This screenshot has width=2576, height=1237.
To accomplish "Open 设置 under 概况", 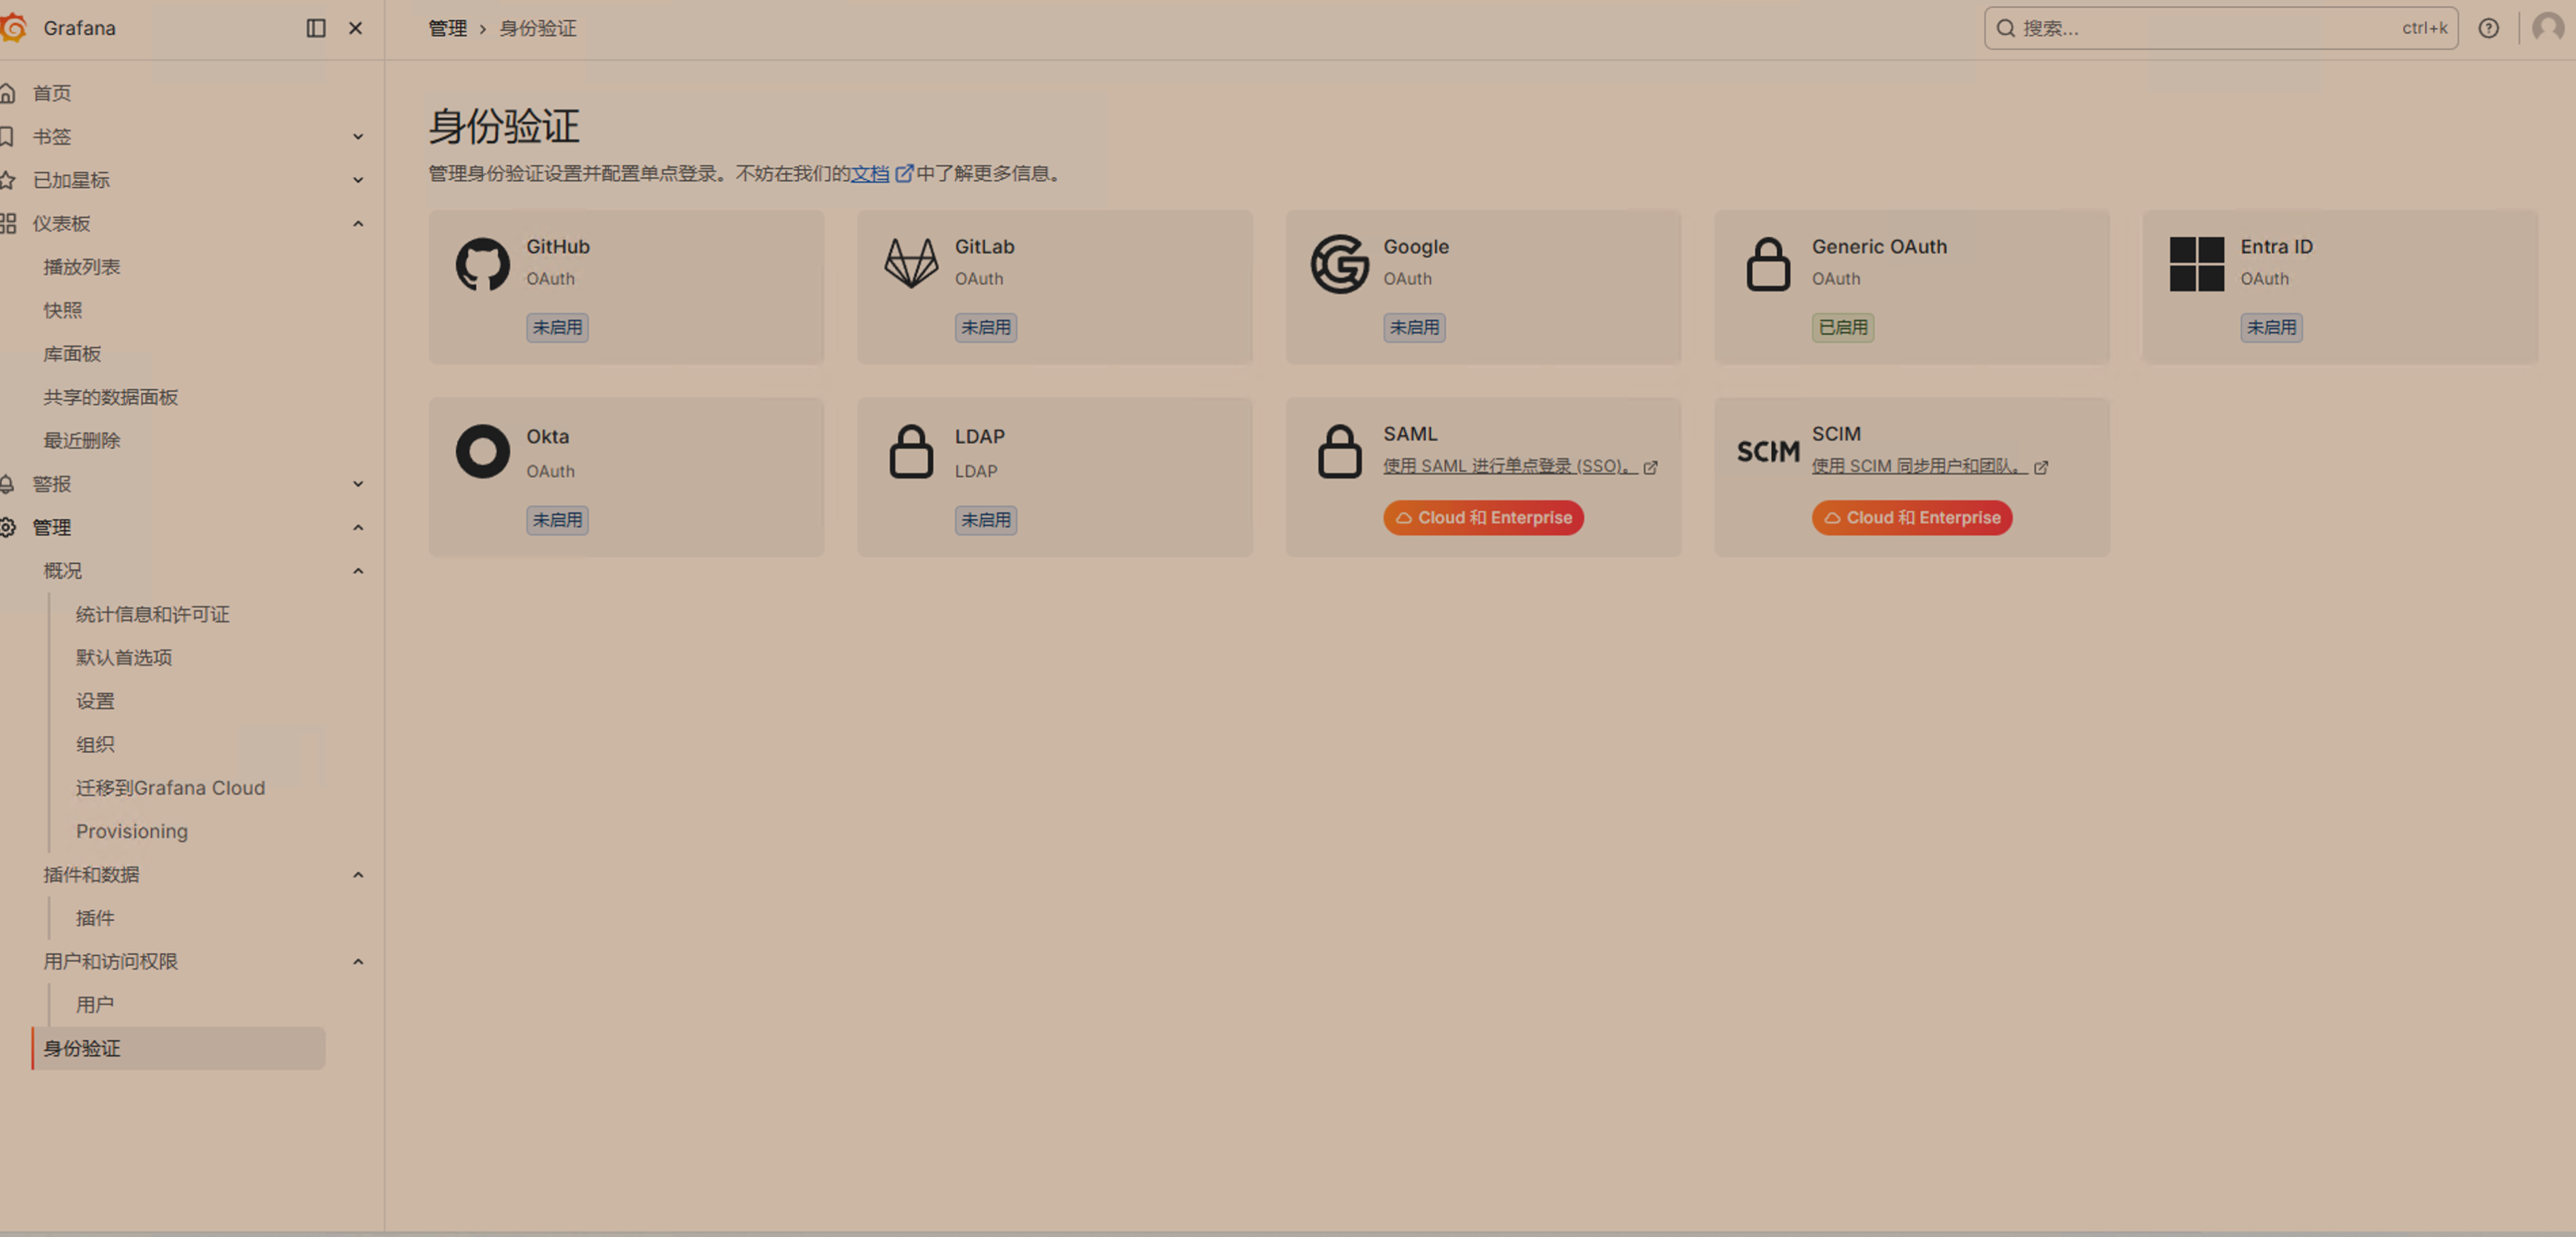I will point(95,701).
